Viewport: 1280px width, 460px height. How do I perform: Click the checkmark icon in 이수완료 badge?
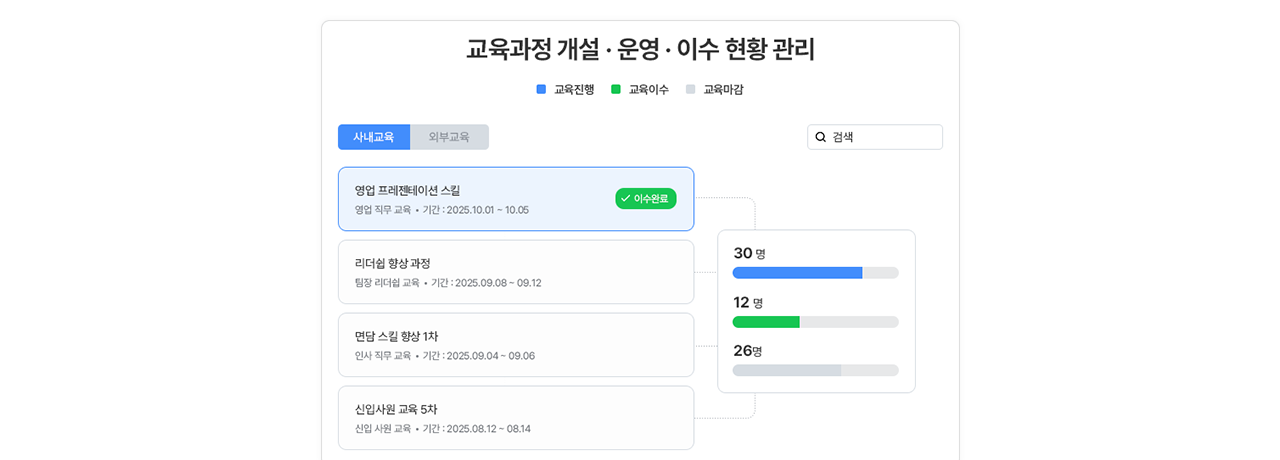click(625, 199)
